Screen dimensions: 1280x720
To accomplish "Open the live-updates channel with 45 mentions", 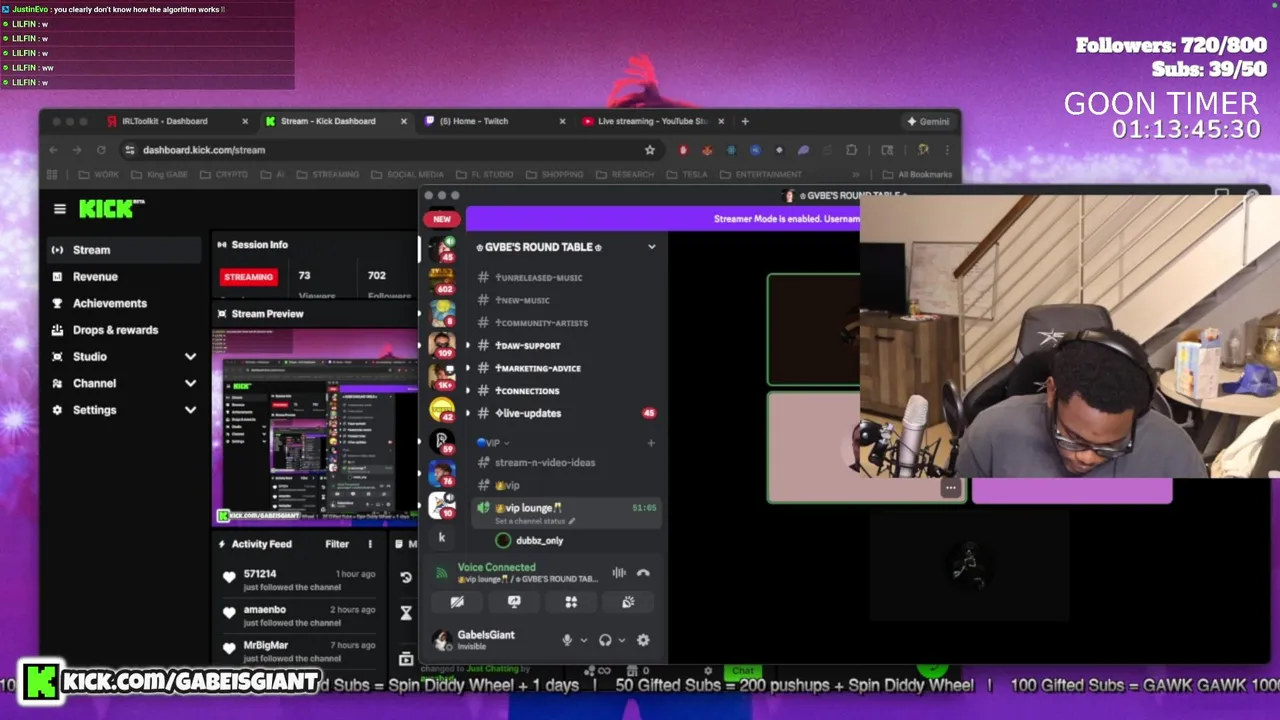I will (x=567, y=413).
